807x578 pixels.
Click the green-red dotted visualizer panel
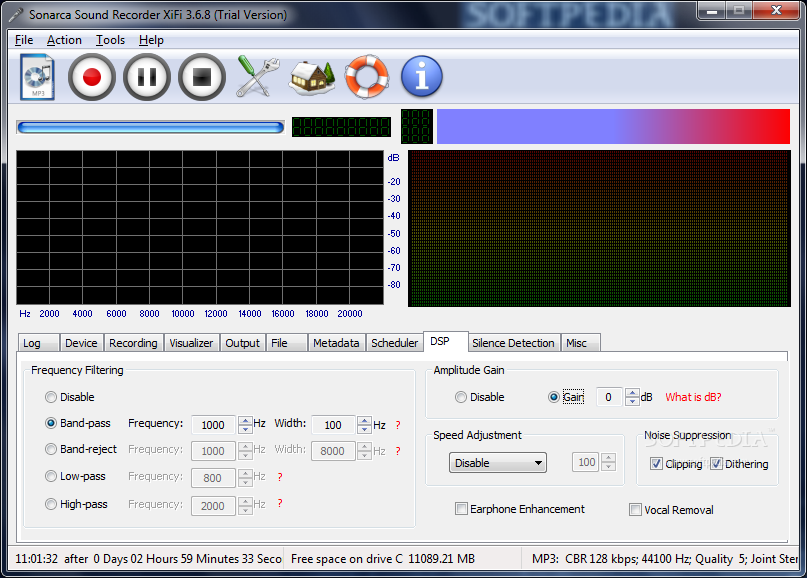(599, 229)
